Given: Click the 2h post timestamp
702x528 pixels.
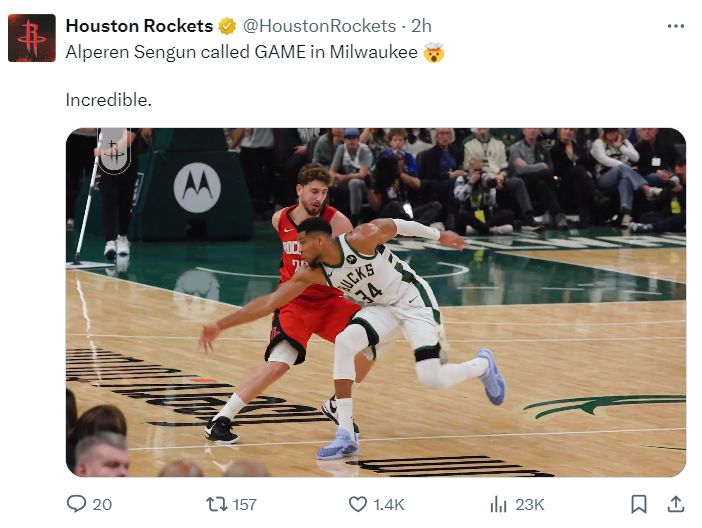Looking at the screenshot, I should [421, 26].
